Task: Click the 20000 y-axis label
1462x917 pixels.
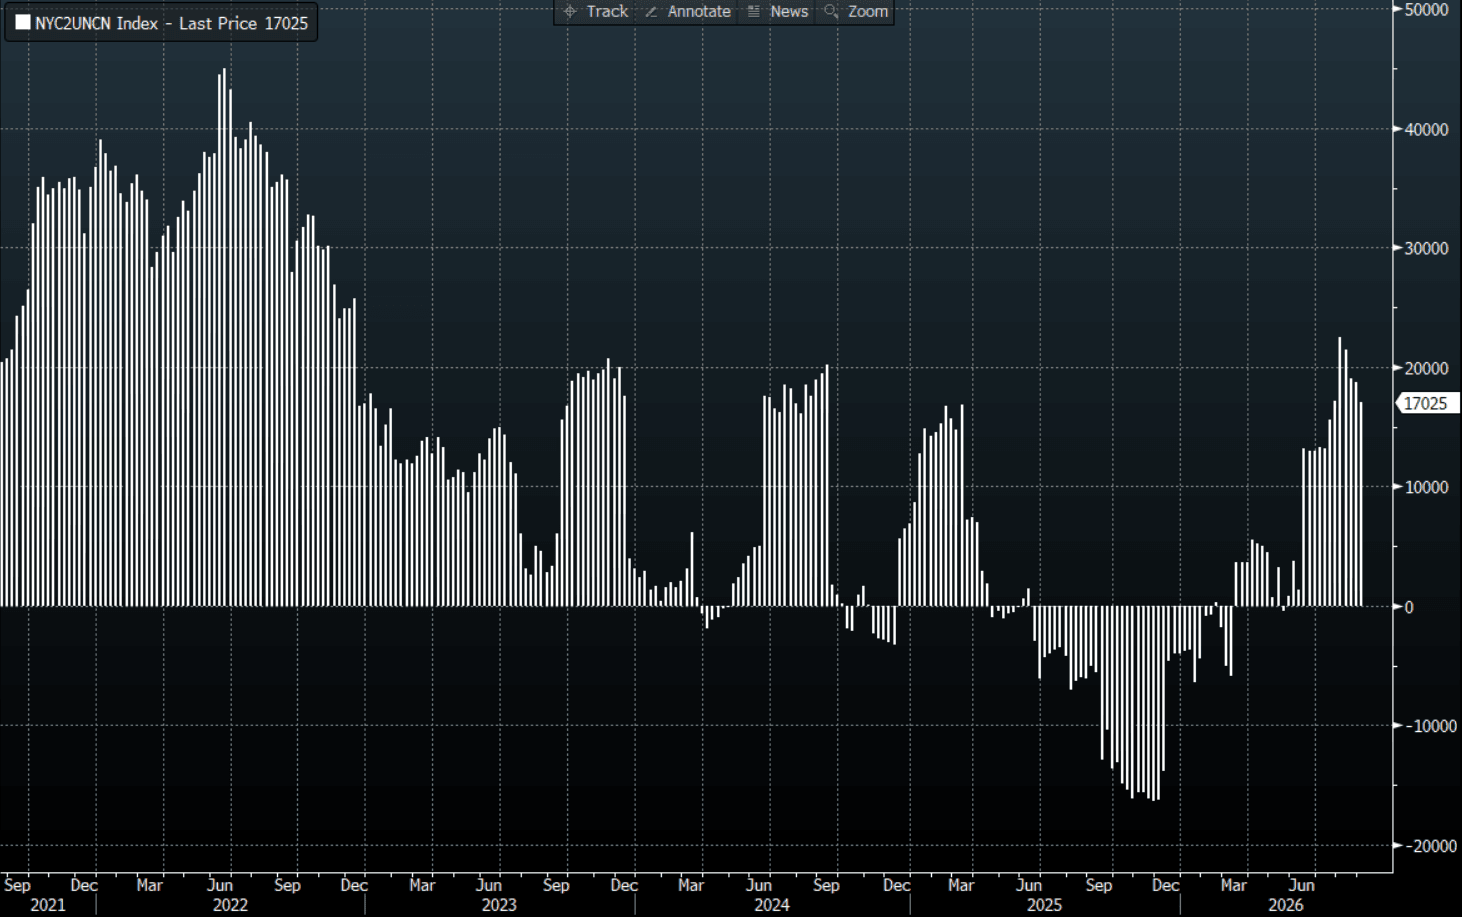Action: (x=1426, y=368)
